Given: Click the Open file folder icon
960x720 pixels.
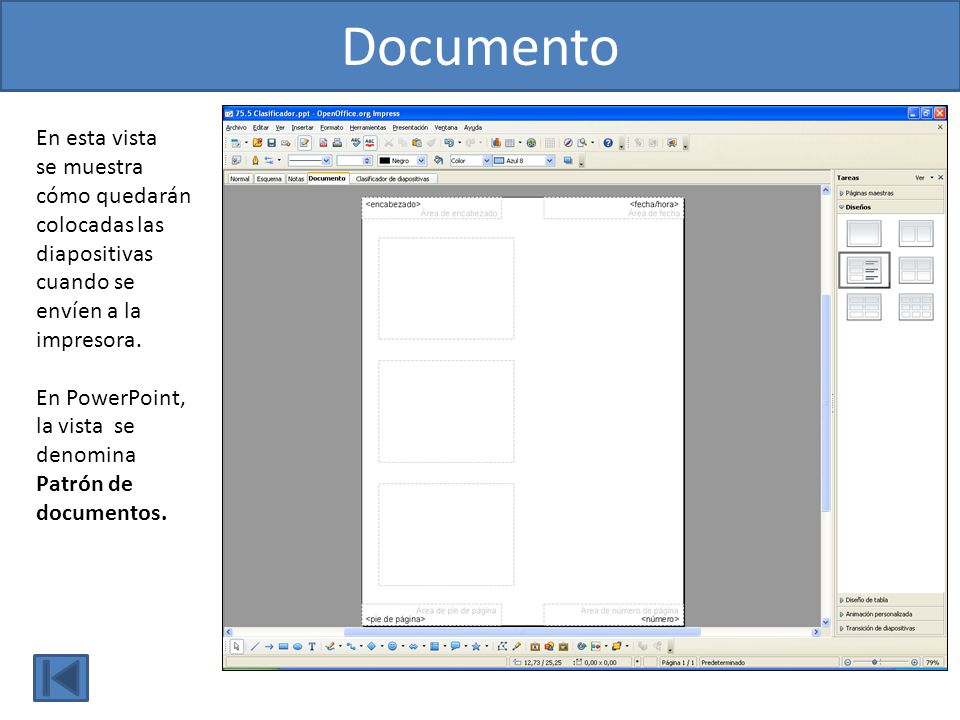Looking at the screenshot, I should tap(257, 143).
